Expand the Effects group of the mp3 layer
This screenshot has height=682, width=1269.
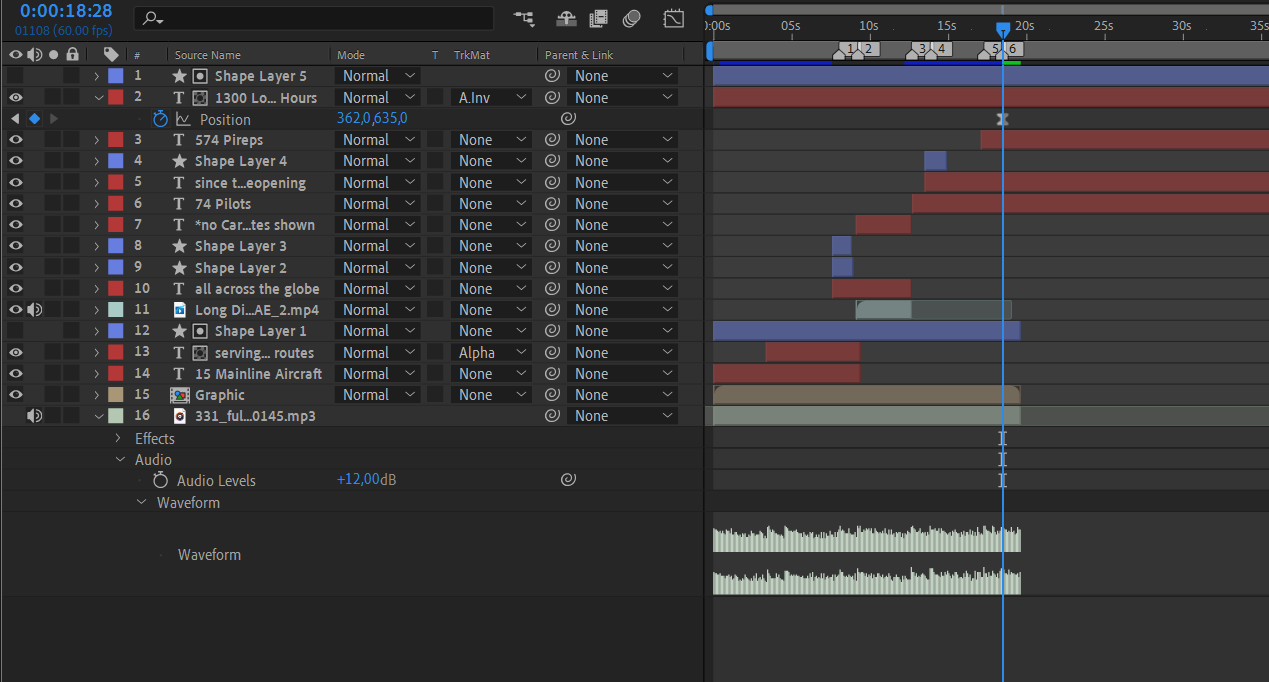(118, 438)
